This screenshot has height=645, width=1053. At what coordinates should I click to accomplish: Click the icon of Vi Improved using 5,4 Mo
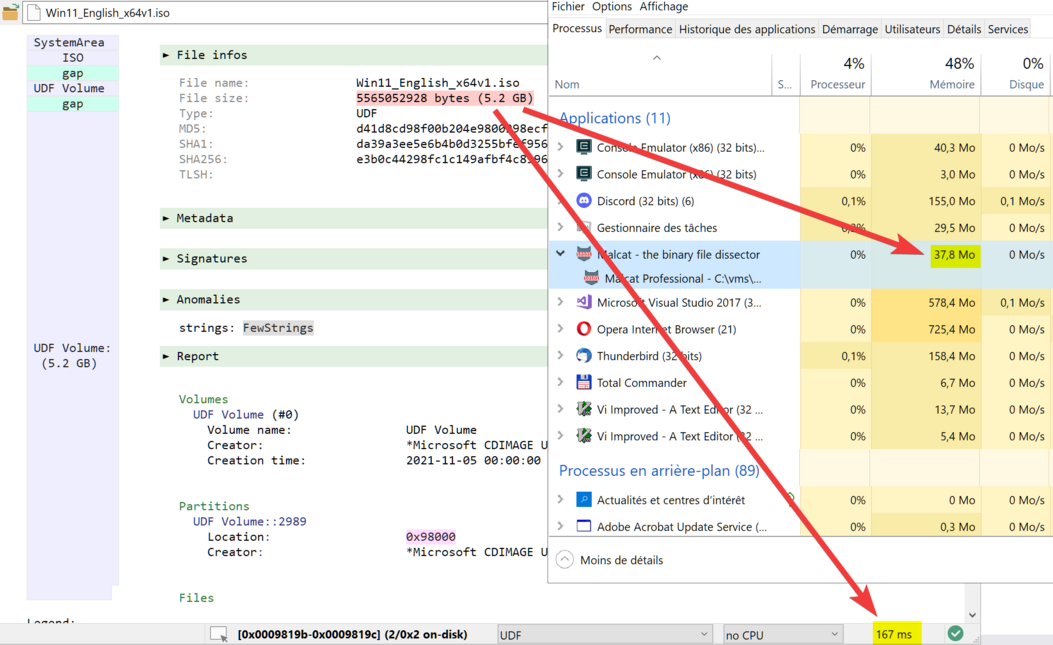pos(584,436)
